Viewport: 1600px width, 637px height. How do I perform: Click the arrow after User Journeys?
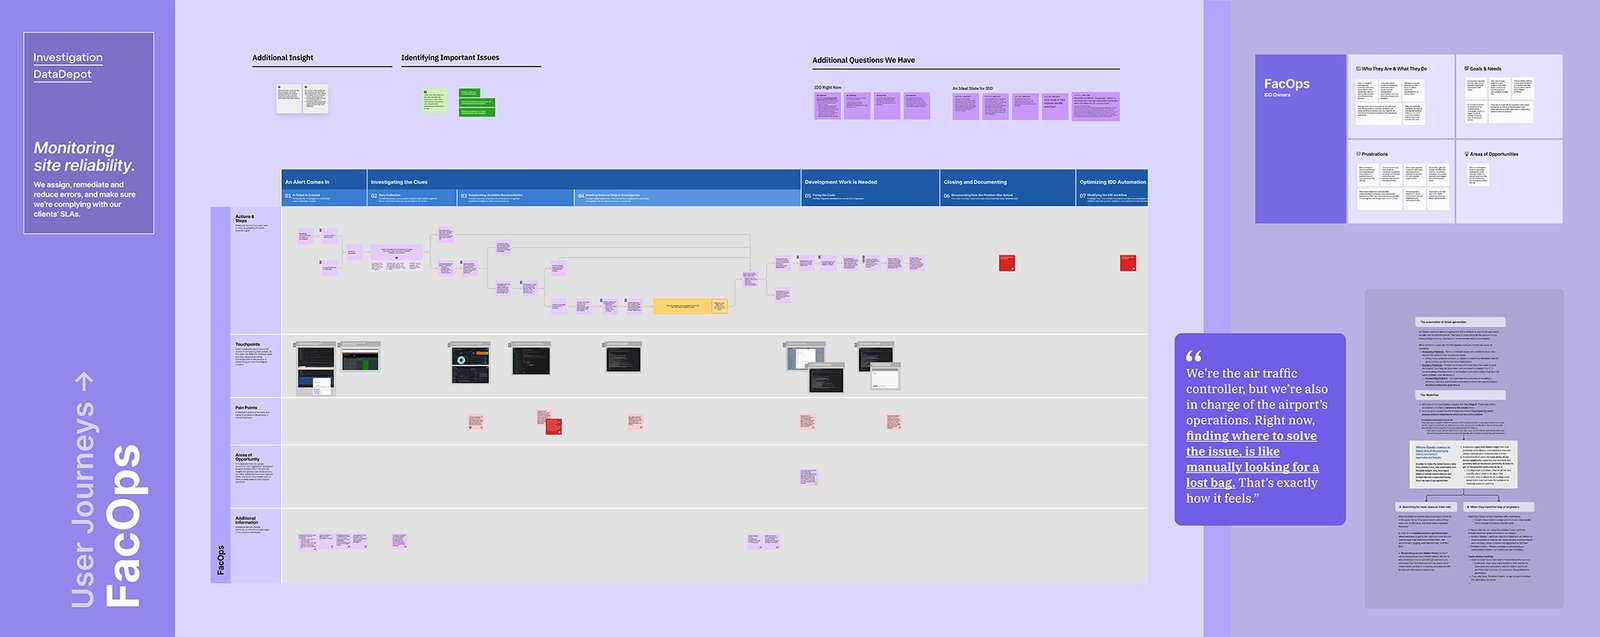(84, 381)
